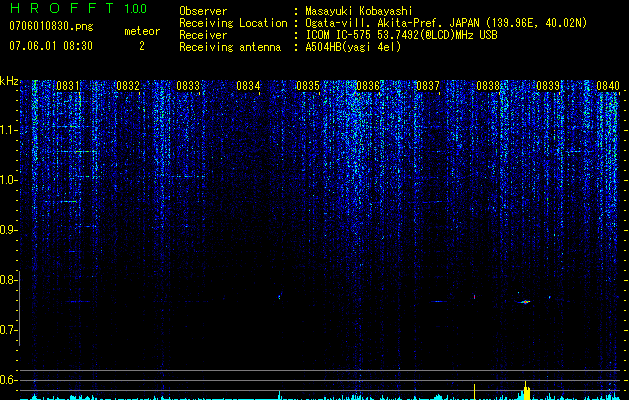Image resolution: width=629 pixels, height=400 pixels.
Task: Click the 'Observer' field label
Action: [x=203, y=11]
